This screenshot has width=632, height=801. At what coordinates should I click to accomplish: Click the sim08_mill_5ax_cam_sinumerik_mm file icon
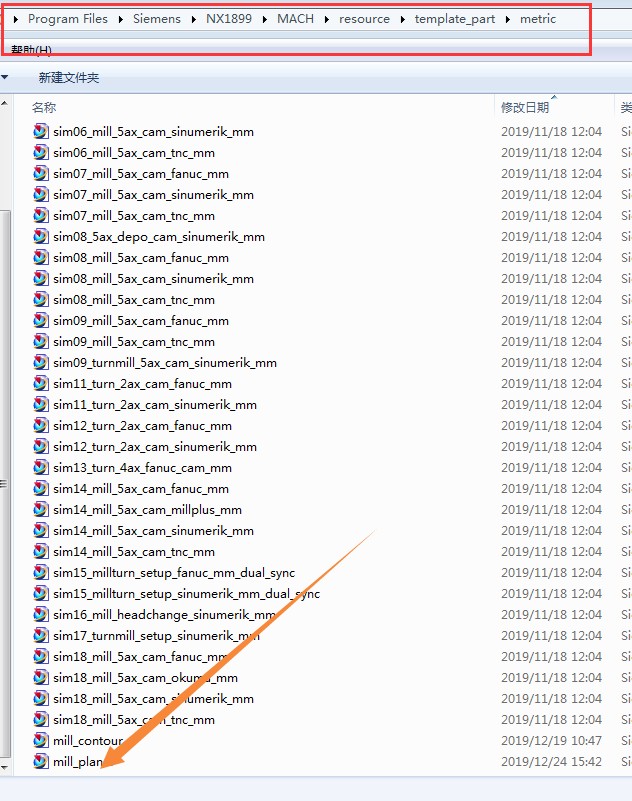pos(41,278)
